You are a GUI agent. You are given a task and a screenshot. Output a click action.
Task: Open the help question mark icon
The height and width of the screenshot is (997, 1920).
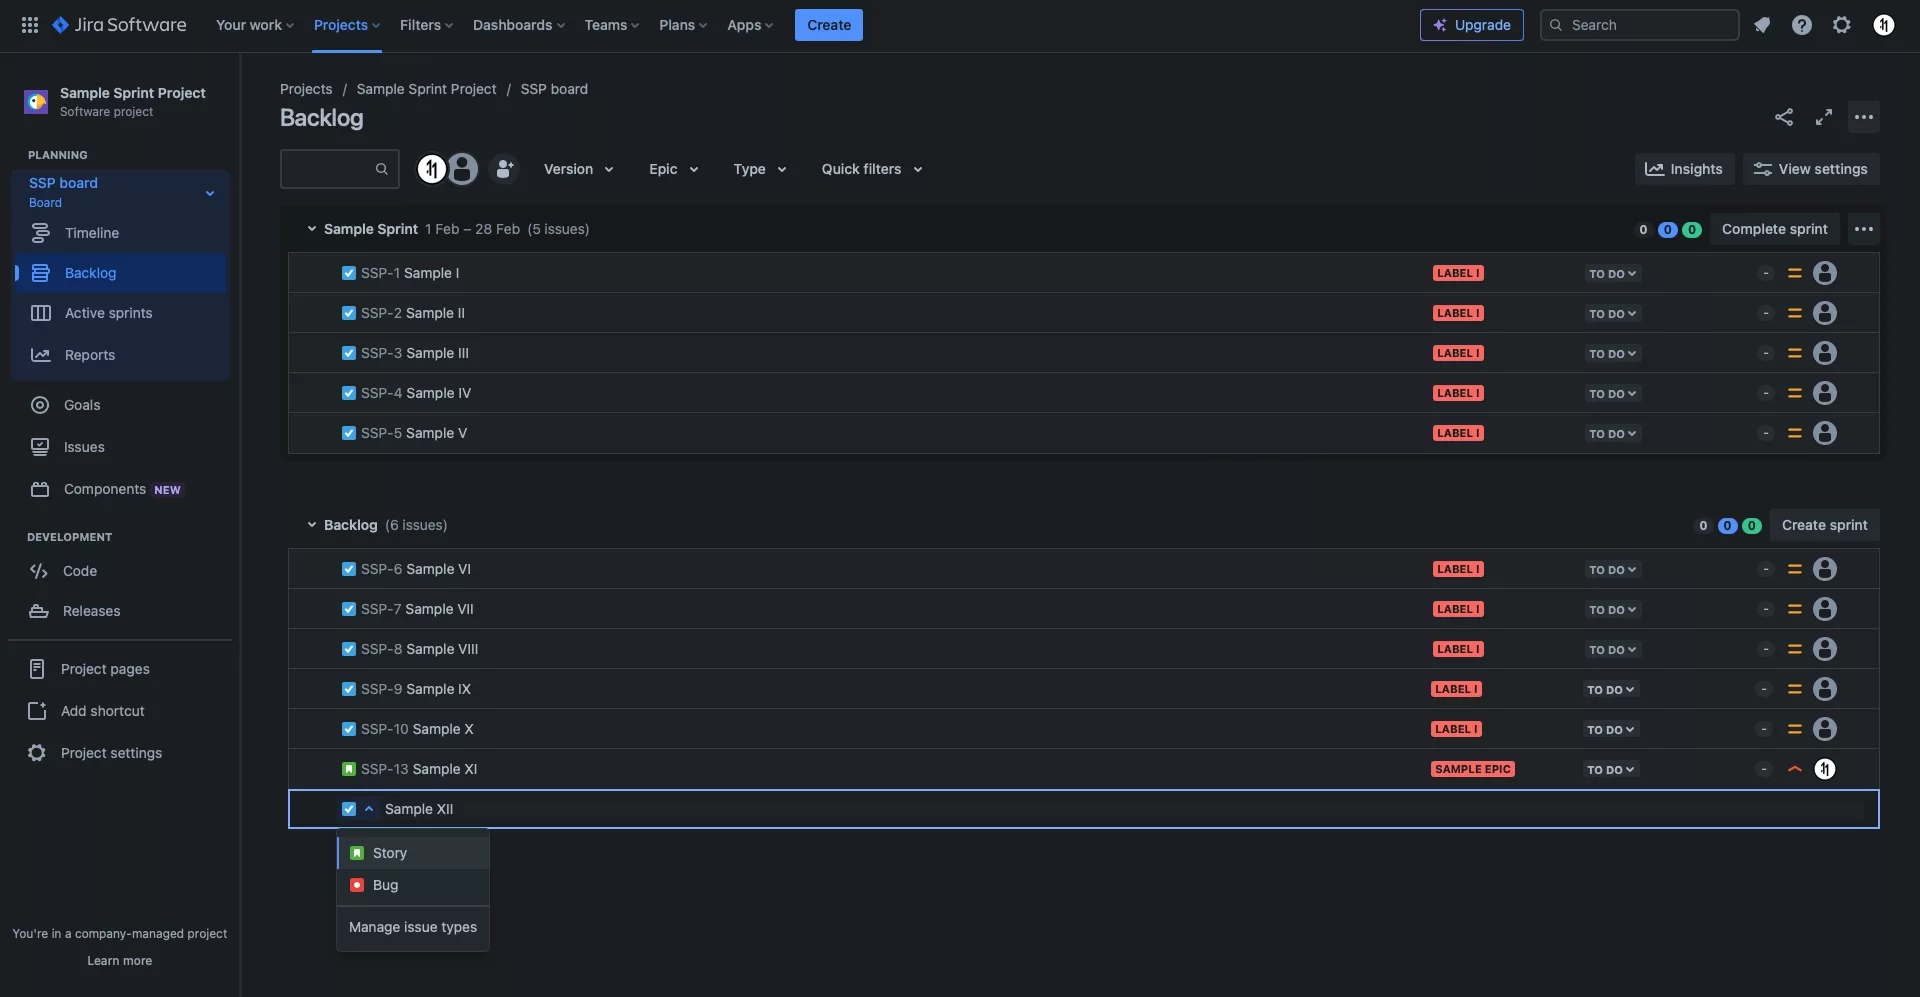[1802, 25]
